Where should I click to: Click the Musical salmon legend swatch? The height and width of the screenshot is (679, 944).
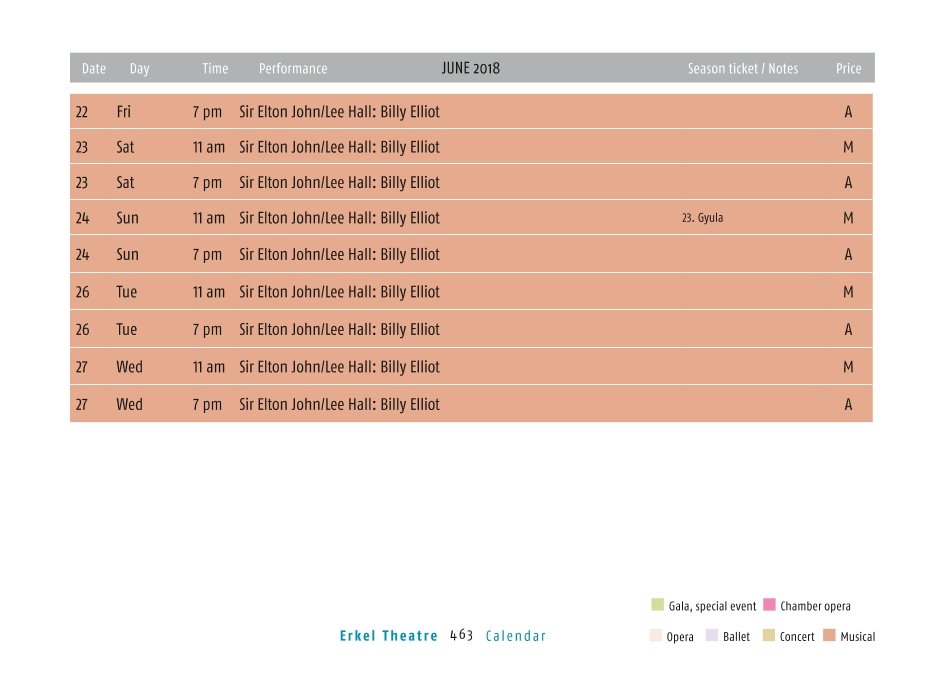829,635
